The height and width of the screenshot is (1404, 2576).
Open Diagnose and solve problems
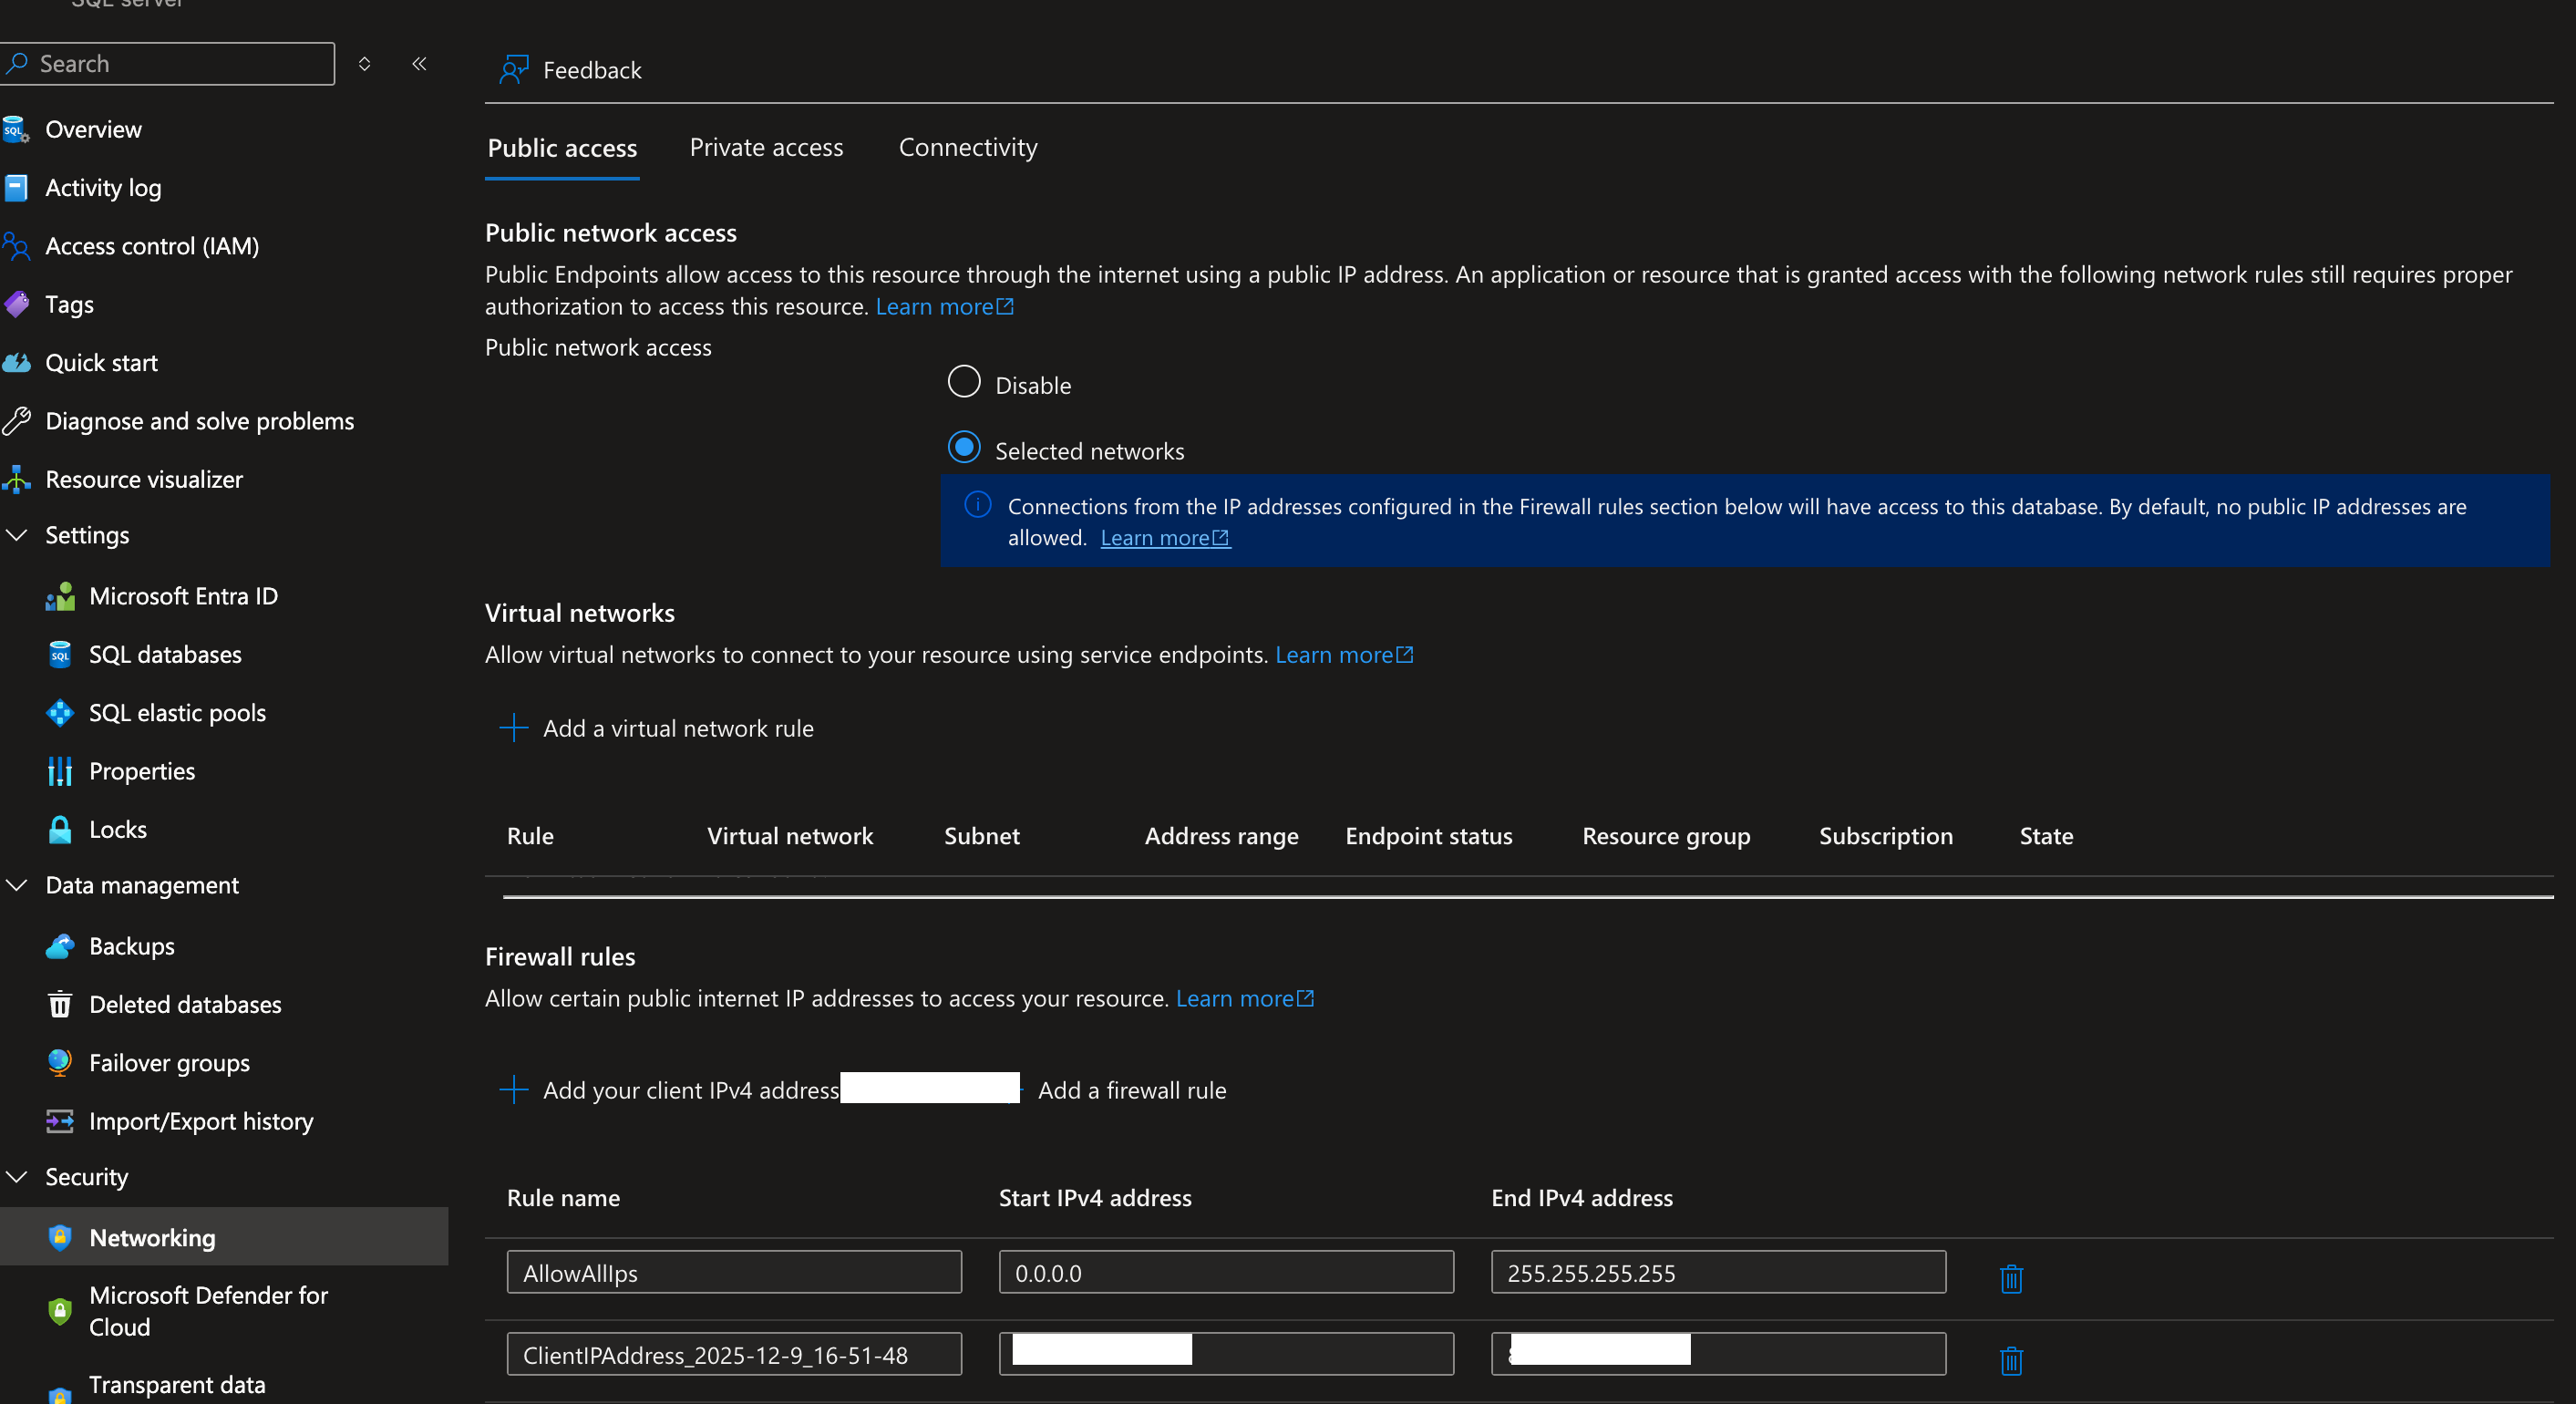pos(199,421)
